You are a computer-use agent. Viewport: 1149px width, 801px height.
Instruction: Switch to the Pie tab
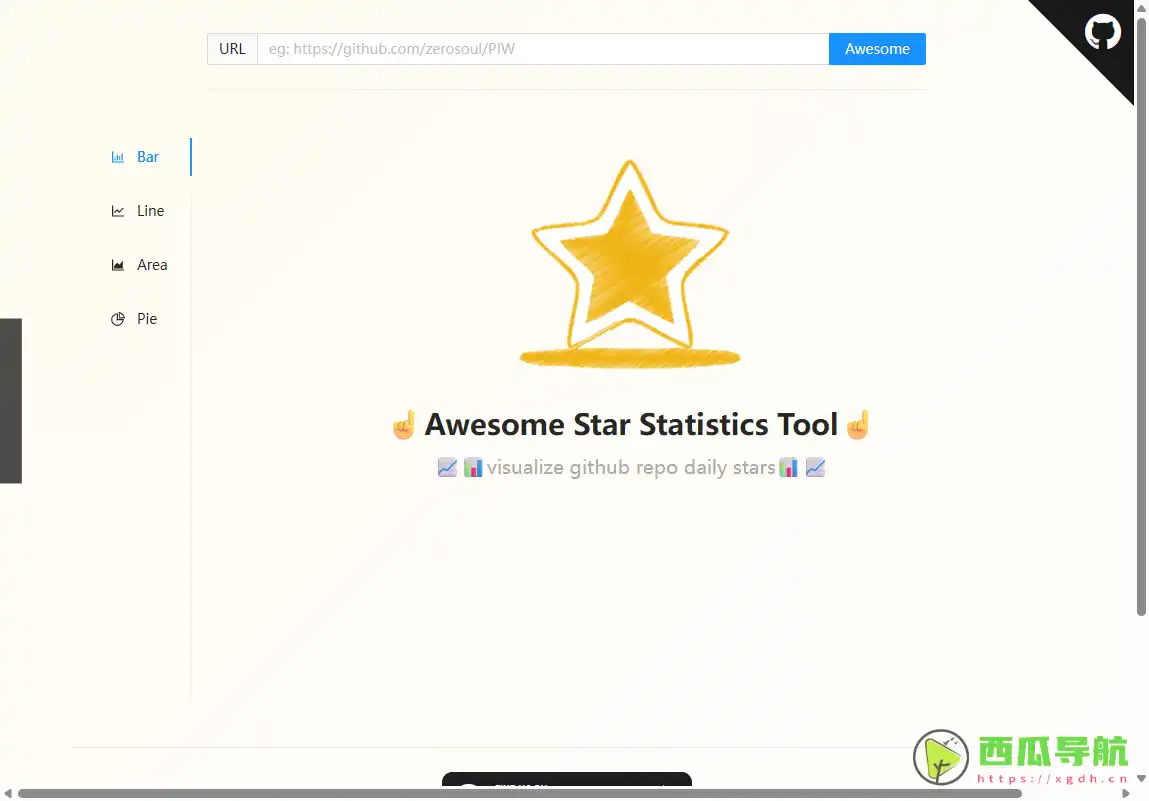pyautogui.click(x=146, y=319)
